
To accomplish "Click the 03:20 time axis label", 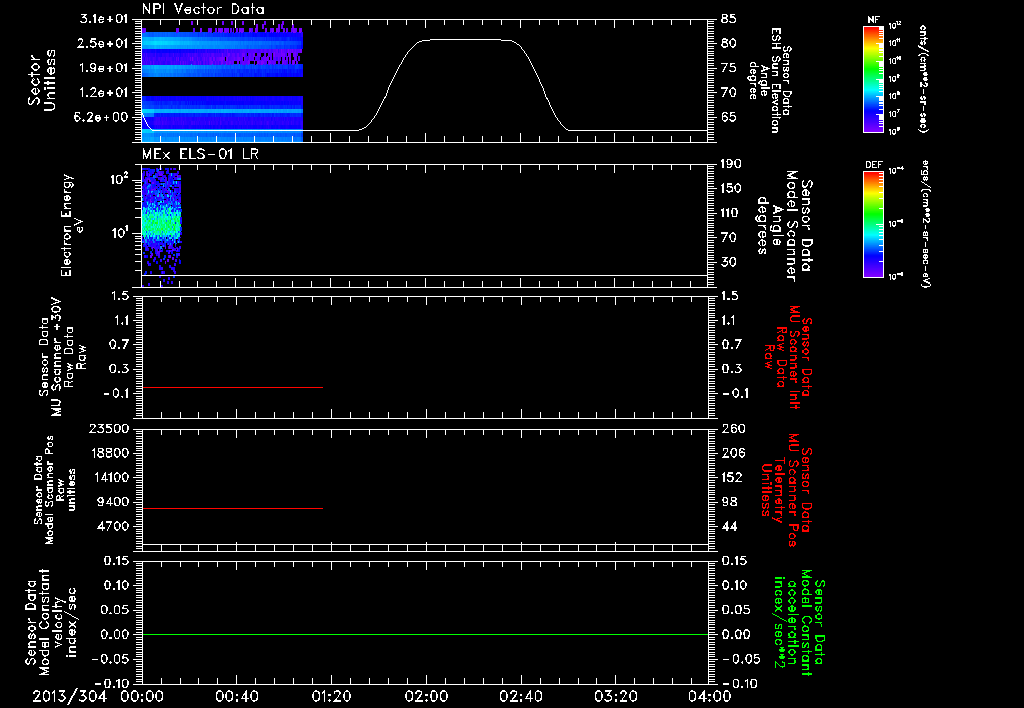I will point(615,697).
